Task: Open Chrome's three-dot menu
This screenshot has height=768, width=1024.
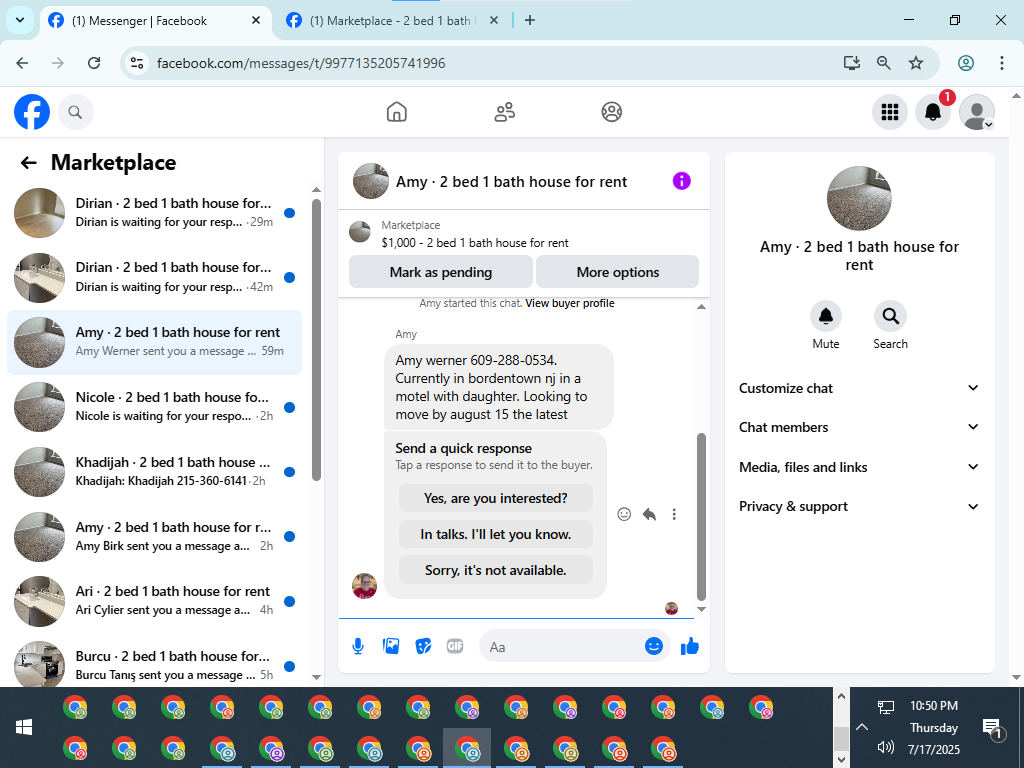Action: (1001, 63)
